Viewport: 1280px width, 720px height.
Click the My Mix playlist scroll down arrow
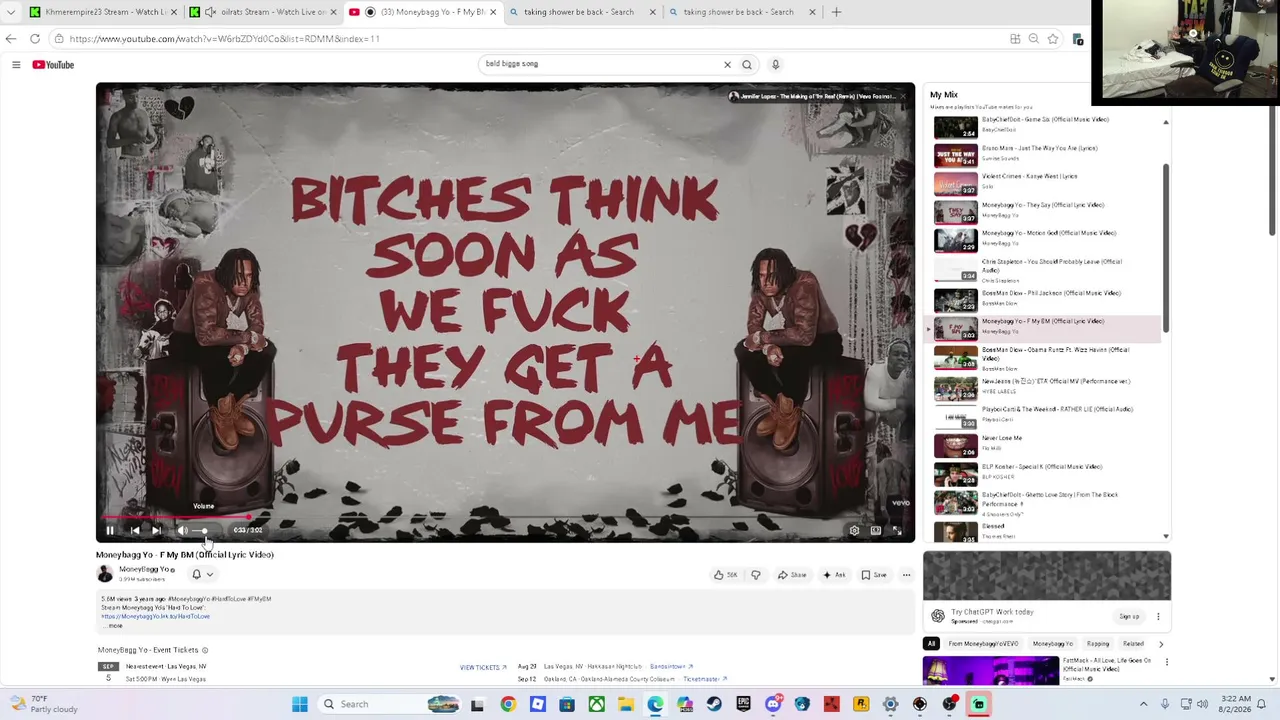[x=1166, y=537]
